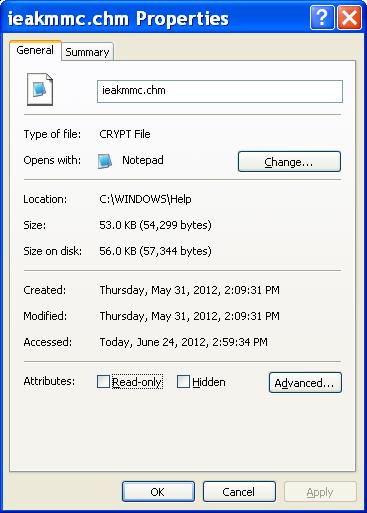Click the Size on disk label
The image size is (367, 513).
pos(53,251)
